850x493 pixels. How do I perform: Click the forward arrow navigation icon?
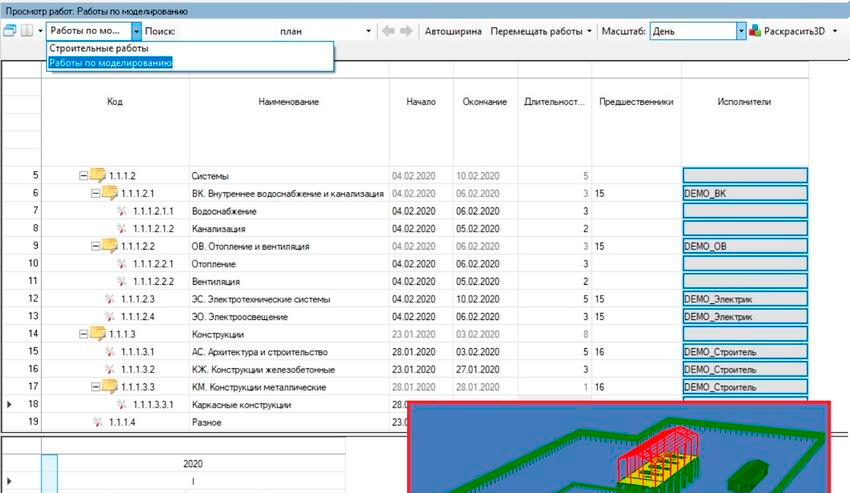(406, 31)
